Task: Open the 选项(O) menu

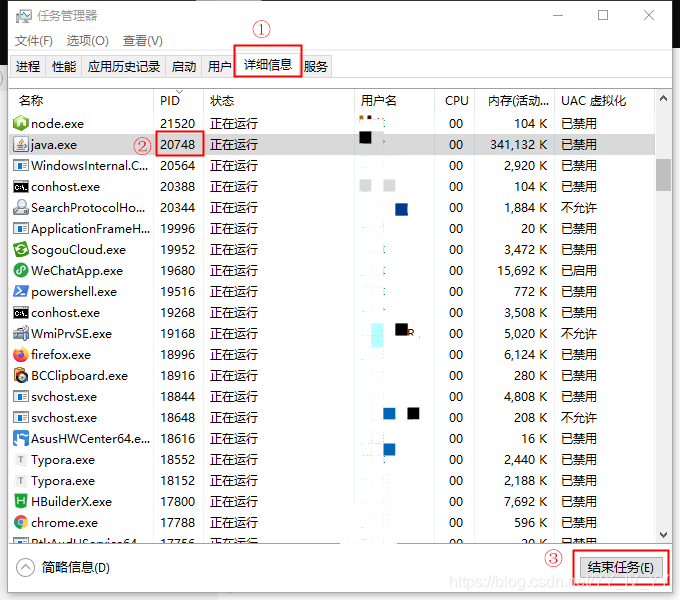Action: (x=88, y=41)
